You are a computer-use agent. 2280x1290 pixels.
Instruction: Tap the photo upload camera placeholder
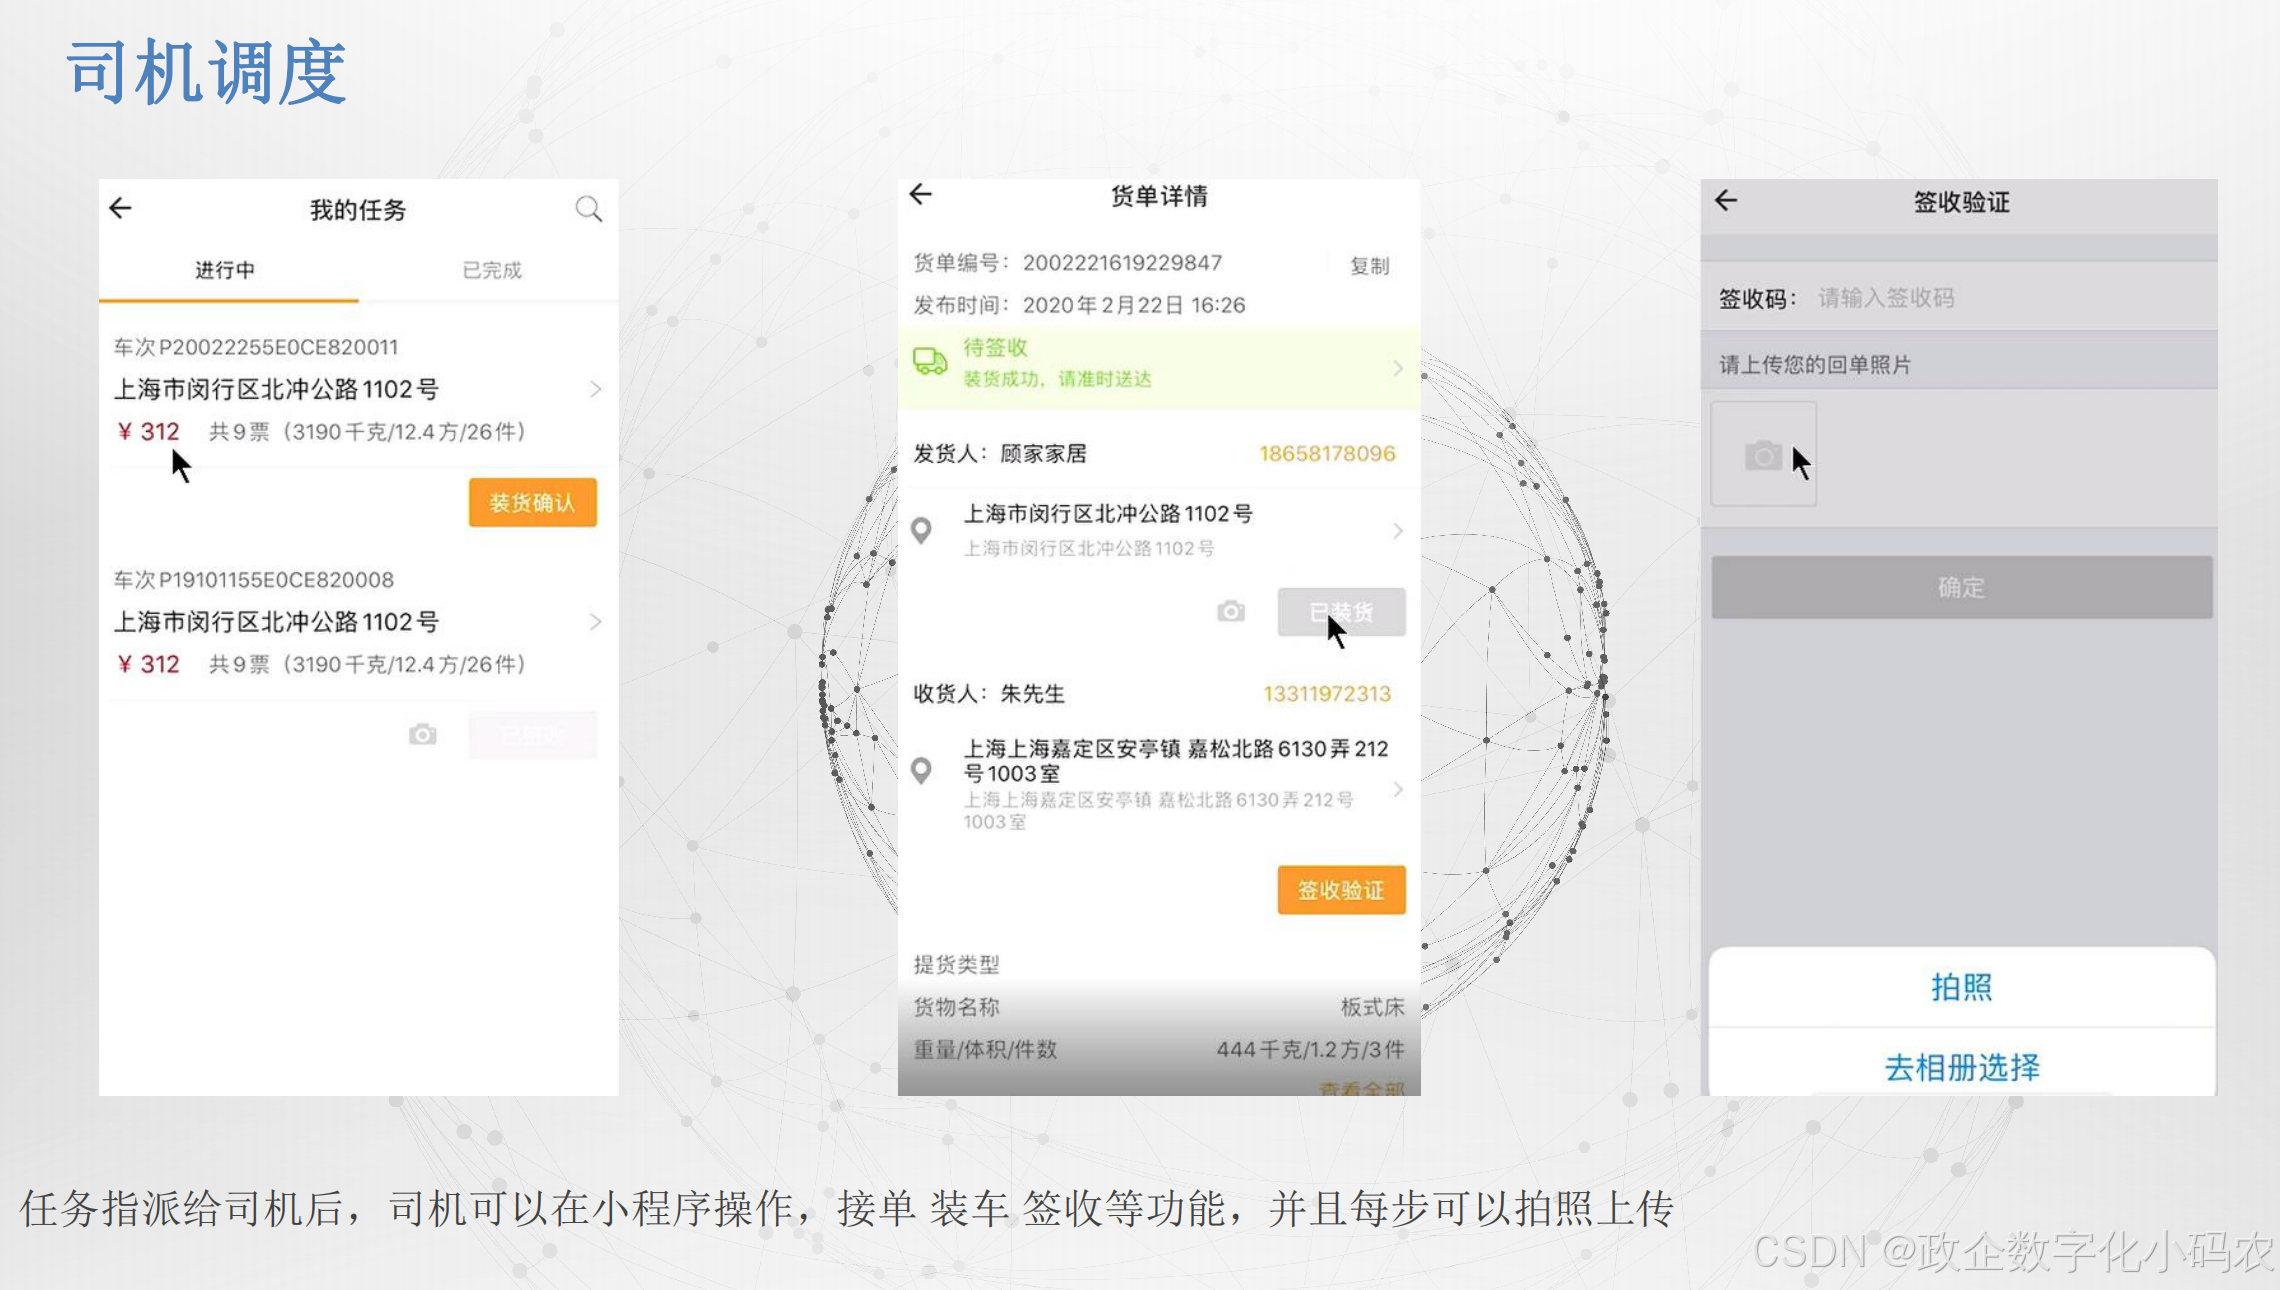1763,455
